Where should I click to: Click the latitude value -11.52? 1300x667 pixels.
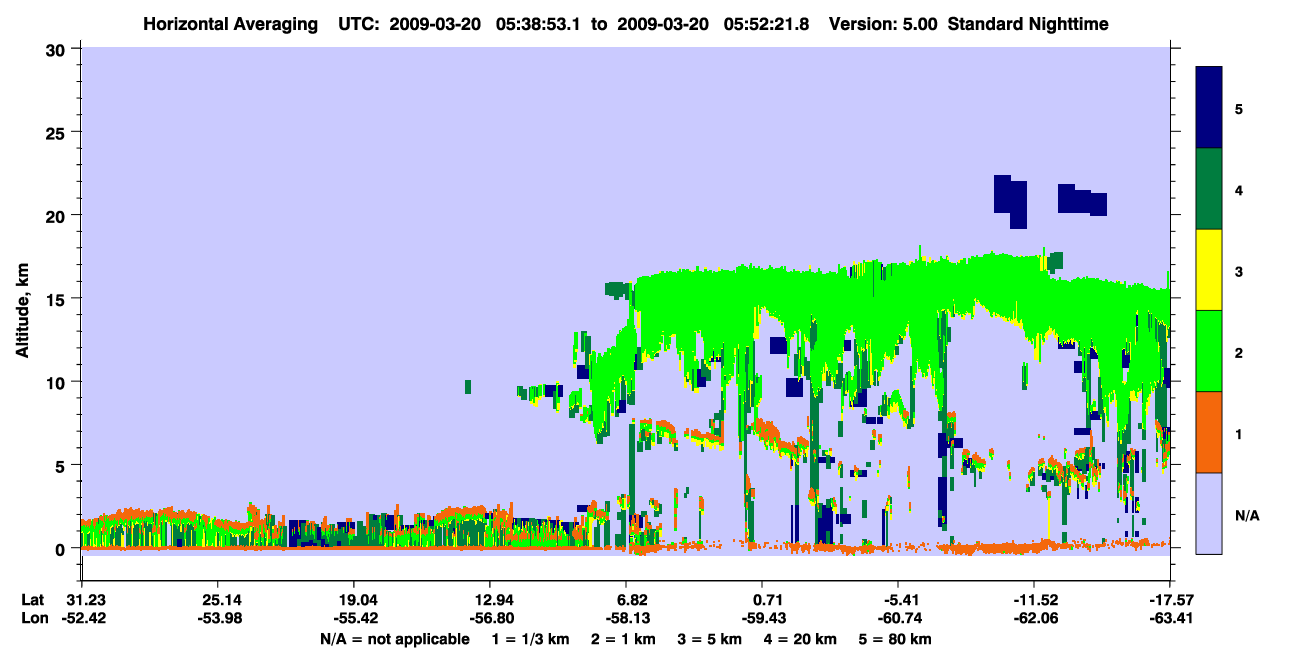(1034, 600)
